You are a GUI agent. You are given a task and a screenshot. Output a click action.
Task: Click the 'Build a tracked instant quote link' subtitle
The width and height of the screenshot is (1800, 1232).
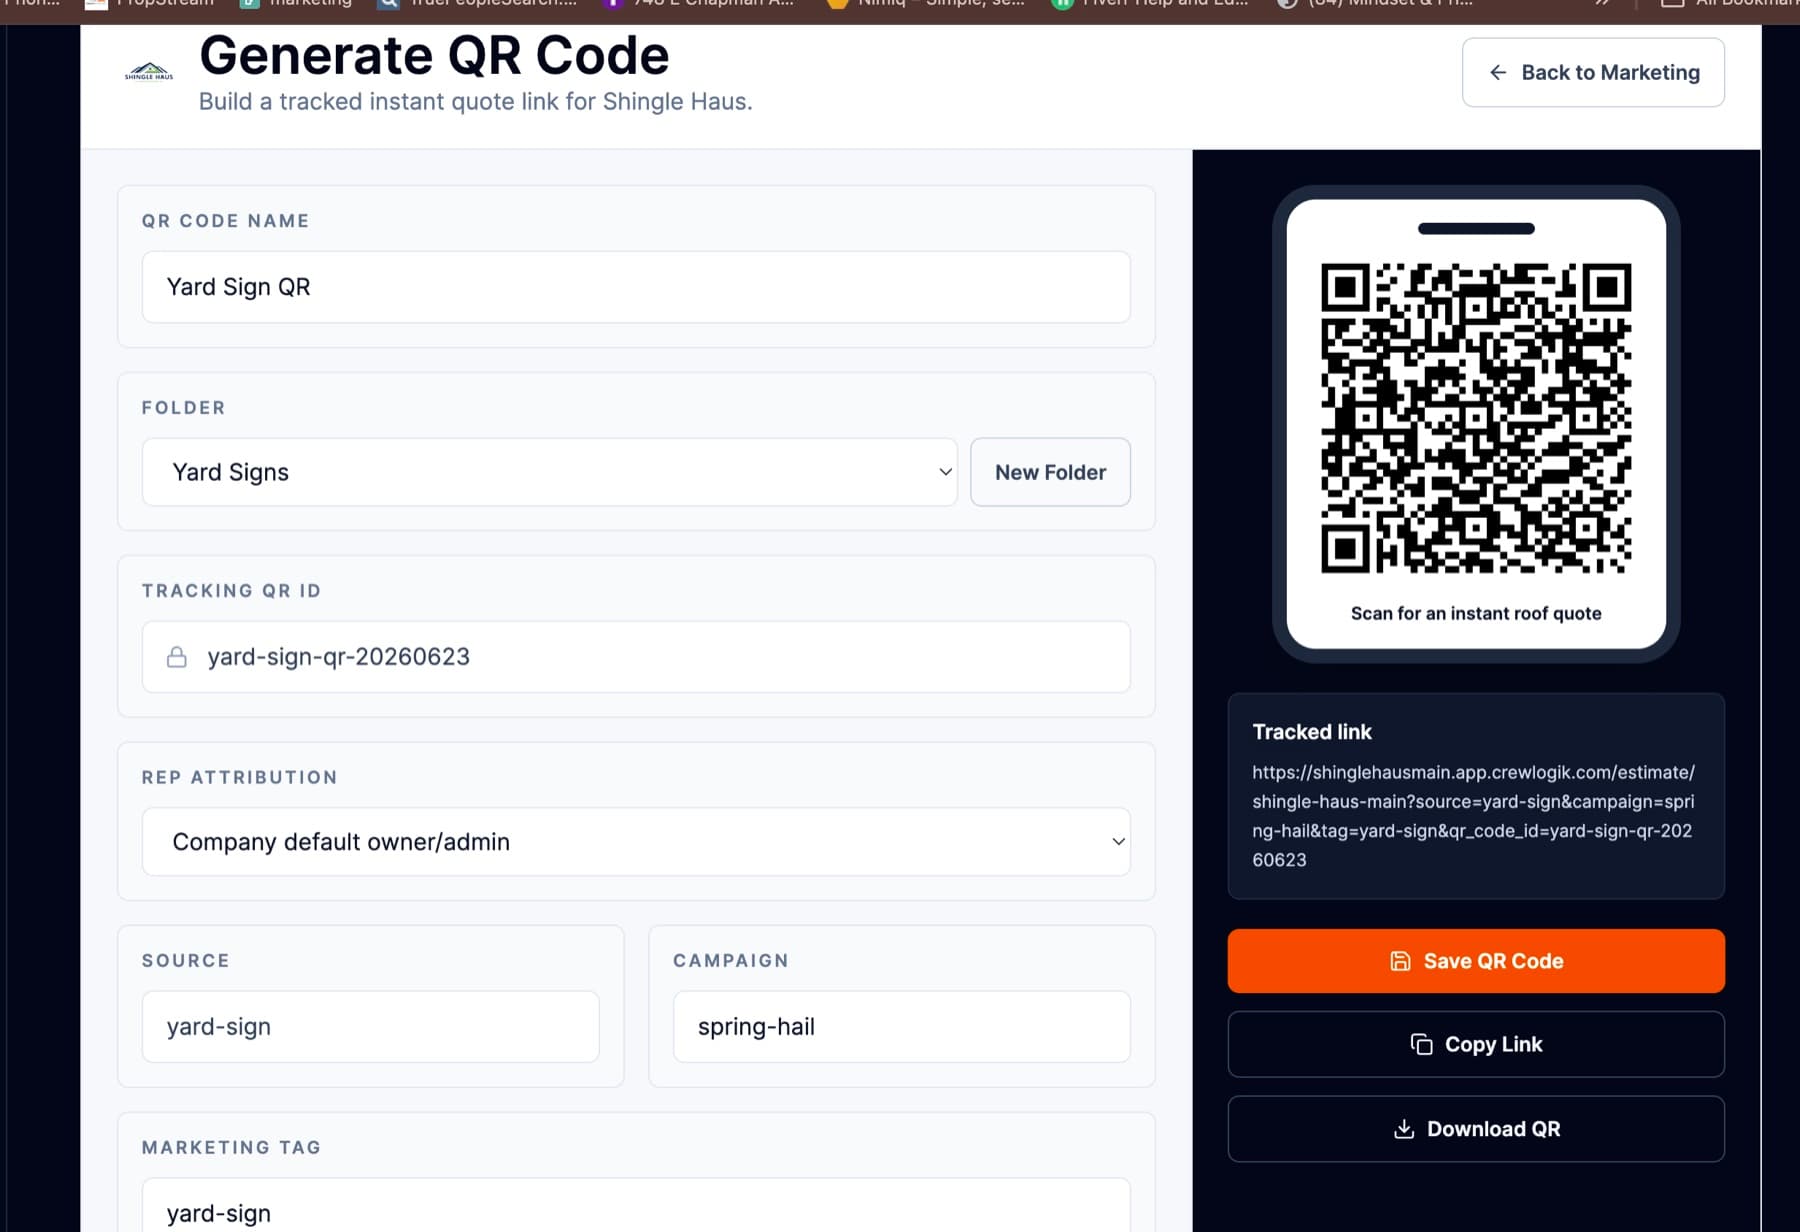475,102
